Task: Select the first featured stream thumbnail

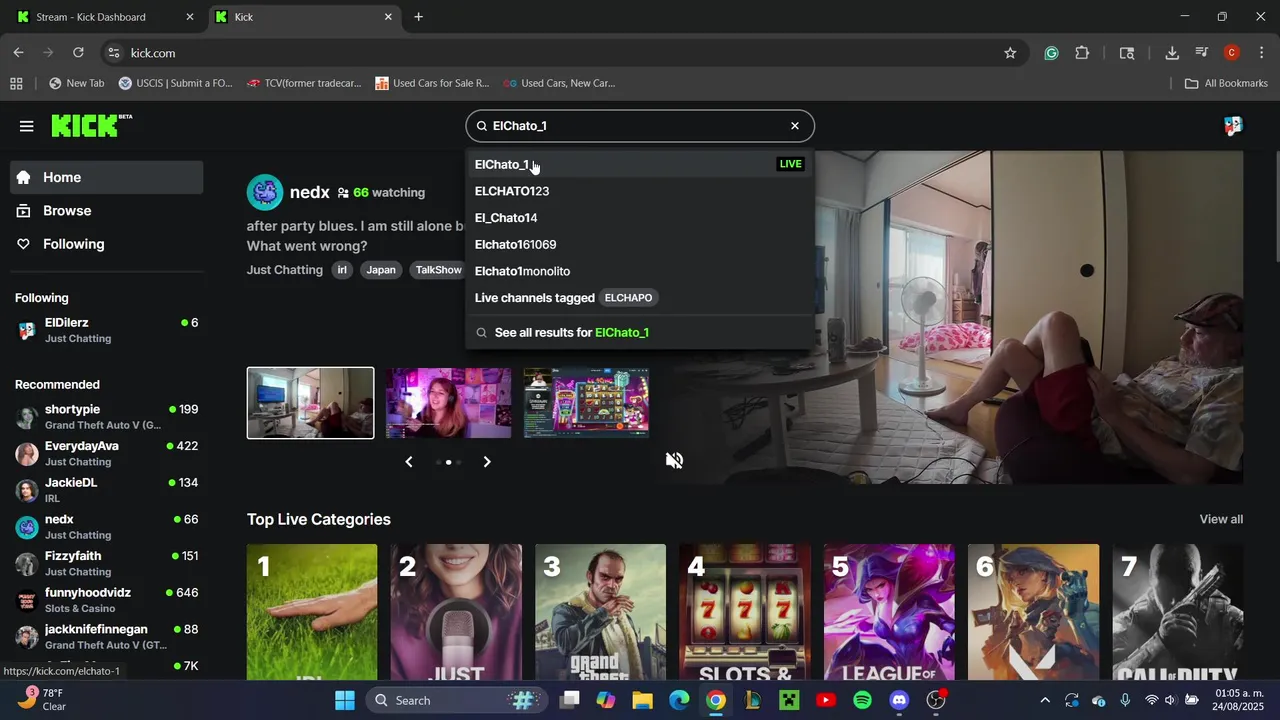Action: click(311, 403)
